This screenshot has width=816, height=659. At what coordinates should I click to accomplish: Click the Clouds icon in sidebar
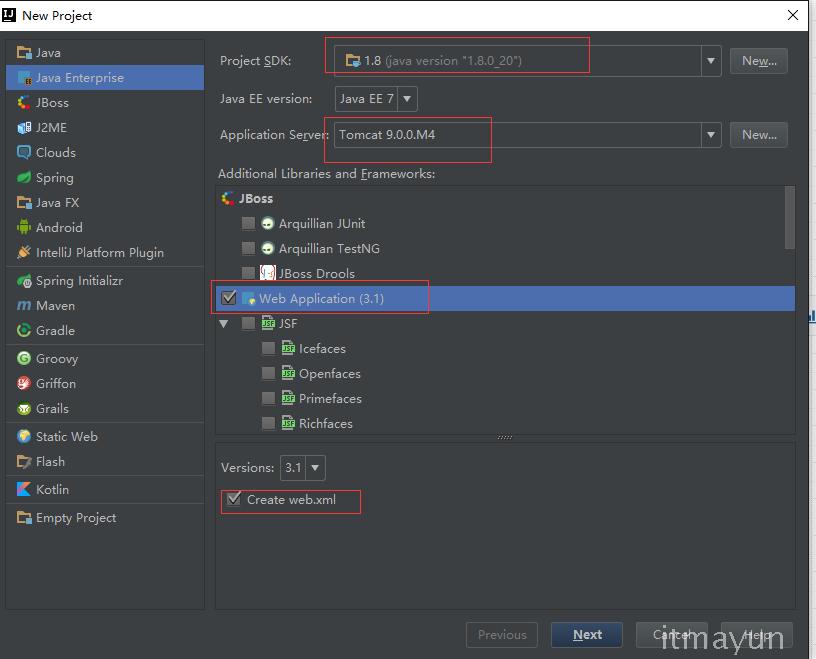pyautogui.click(x=24, y=153)
